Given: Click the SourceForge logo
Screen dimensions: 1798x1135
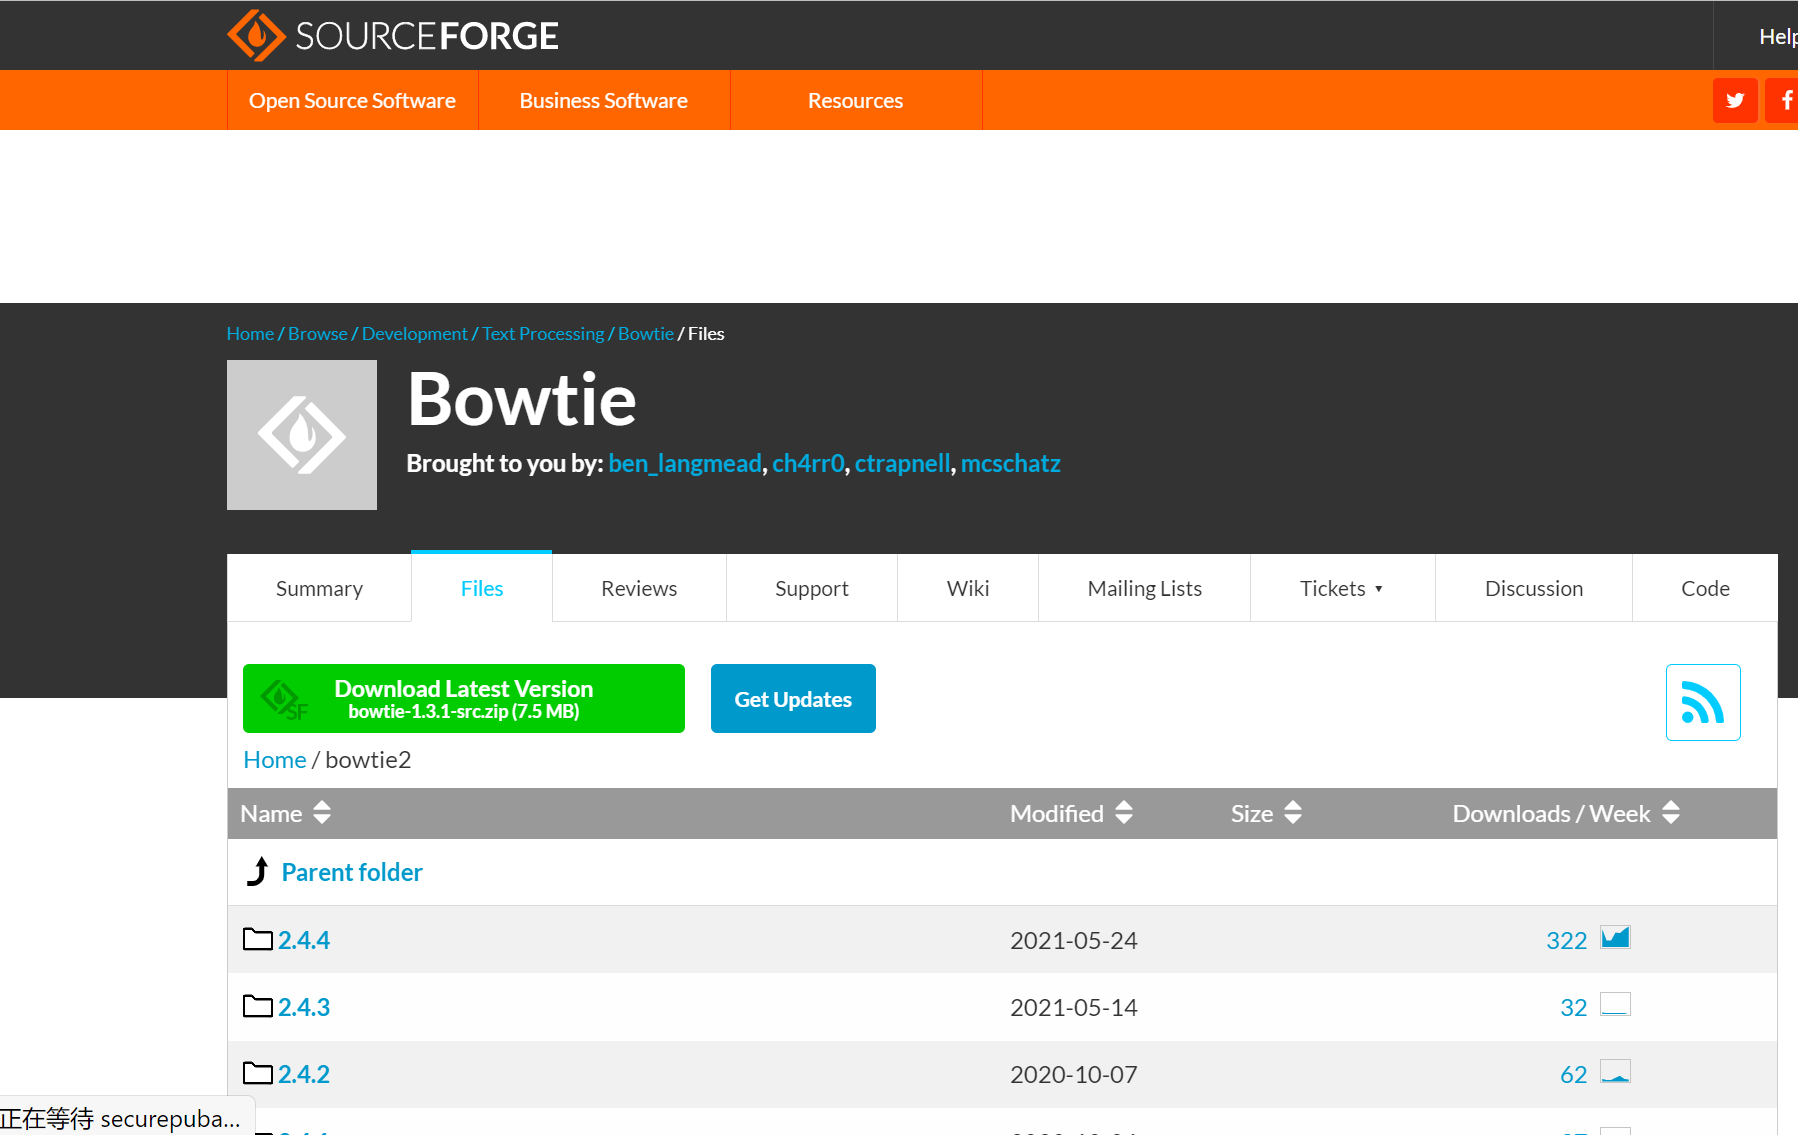Looking at the screenshot, I should point(393,35).
